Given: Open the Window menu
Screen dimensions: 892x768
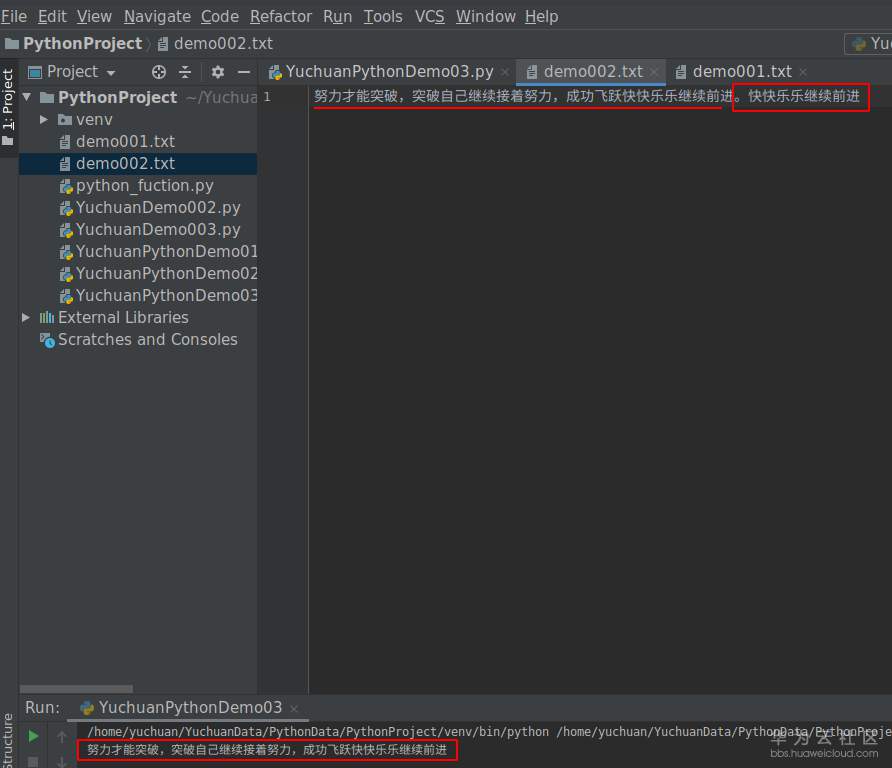Looking at the screenshot, I should click(485, 16).
